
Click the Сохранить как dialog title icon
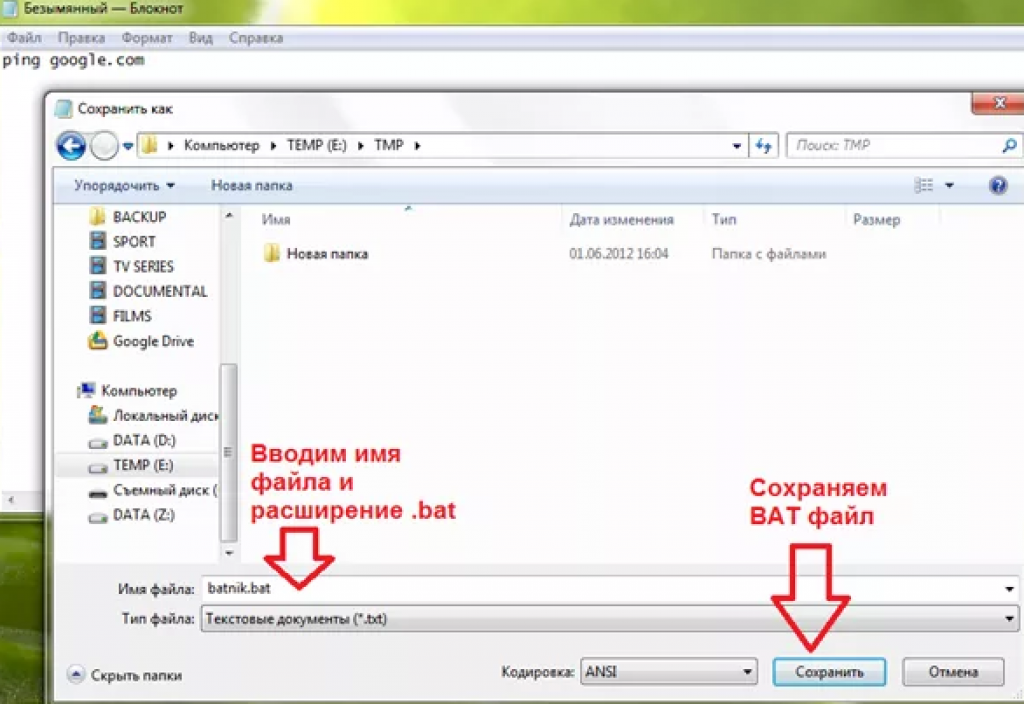point(63,108)
